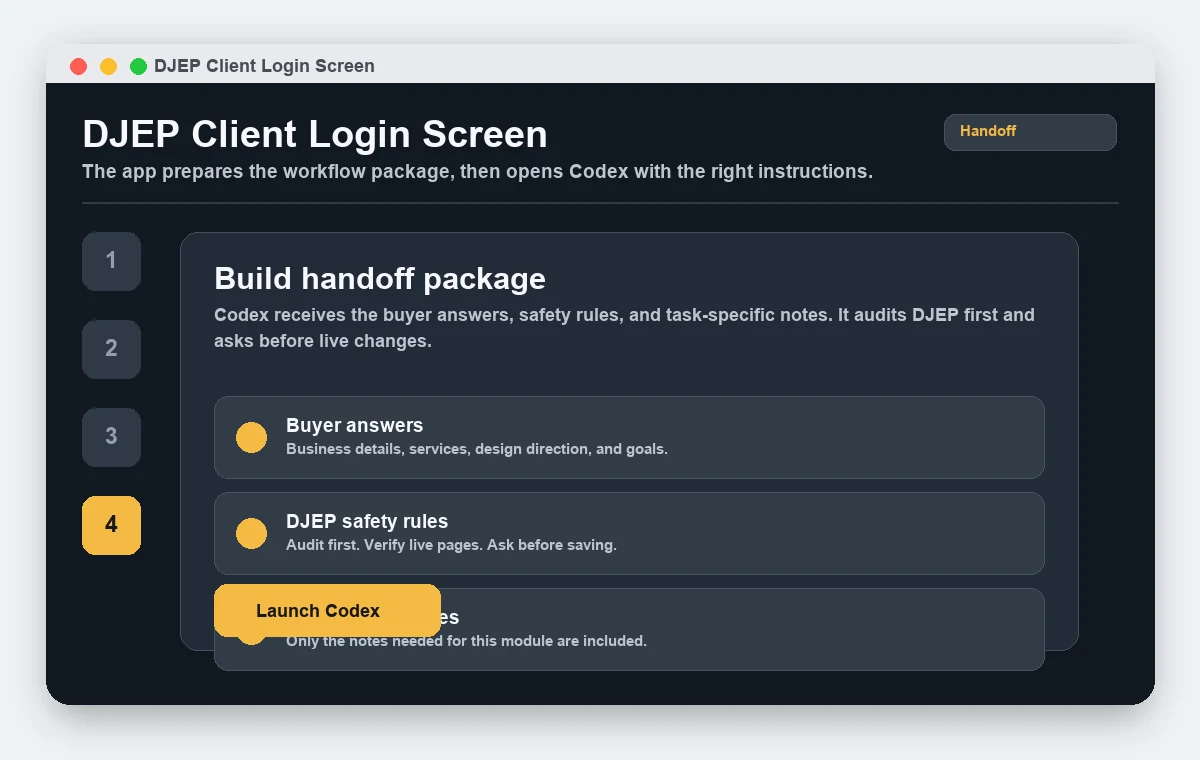Image resolution: width=1200 pixels, height=760 pixels.
Task: Select active step 4 in sidebar
Action: pos(111,525)
